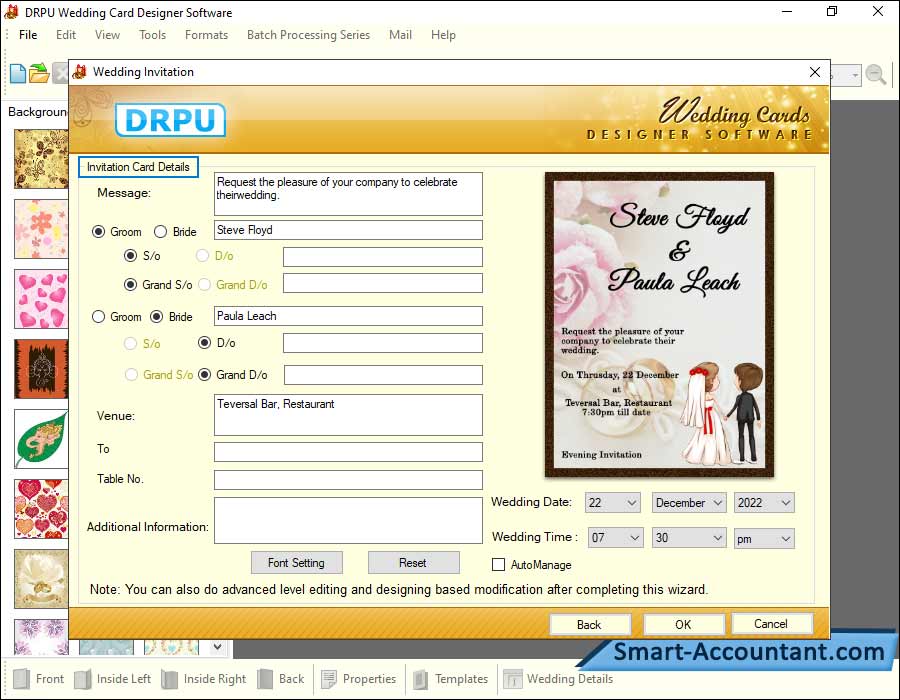Click the zoom out magnifier icon
This screenshot has height=700, width=900.
coord(876,75)
